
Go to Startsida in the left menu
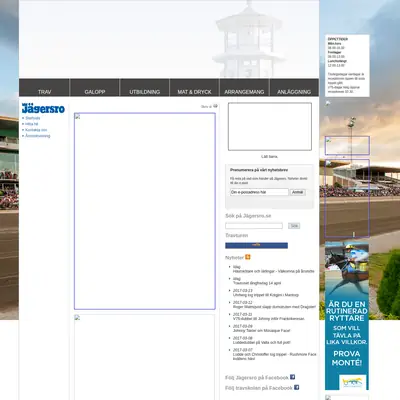point(33,118)
